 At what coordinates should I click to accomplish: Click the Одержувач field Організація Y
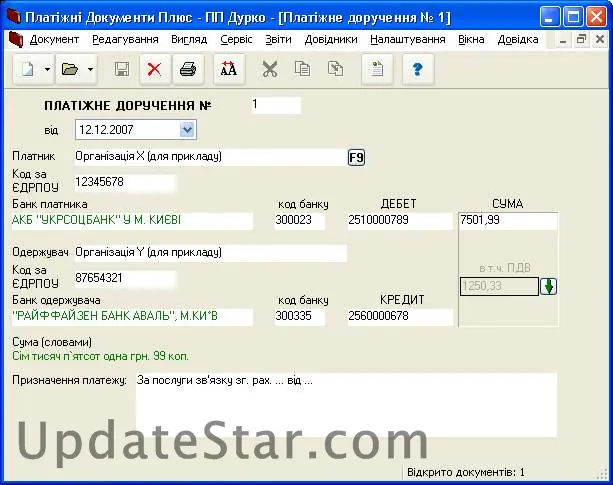pos(210,253)
